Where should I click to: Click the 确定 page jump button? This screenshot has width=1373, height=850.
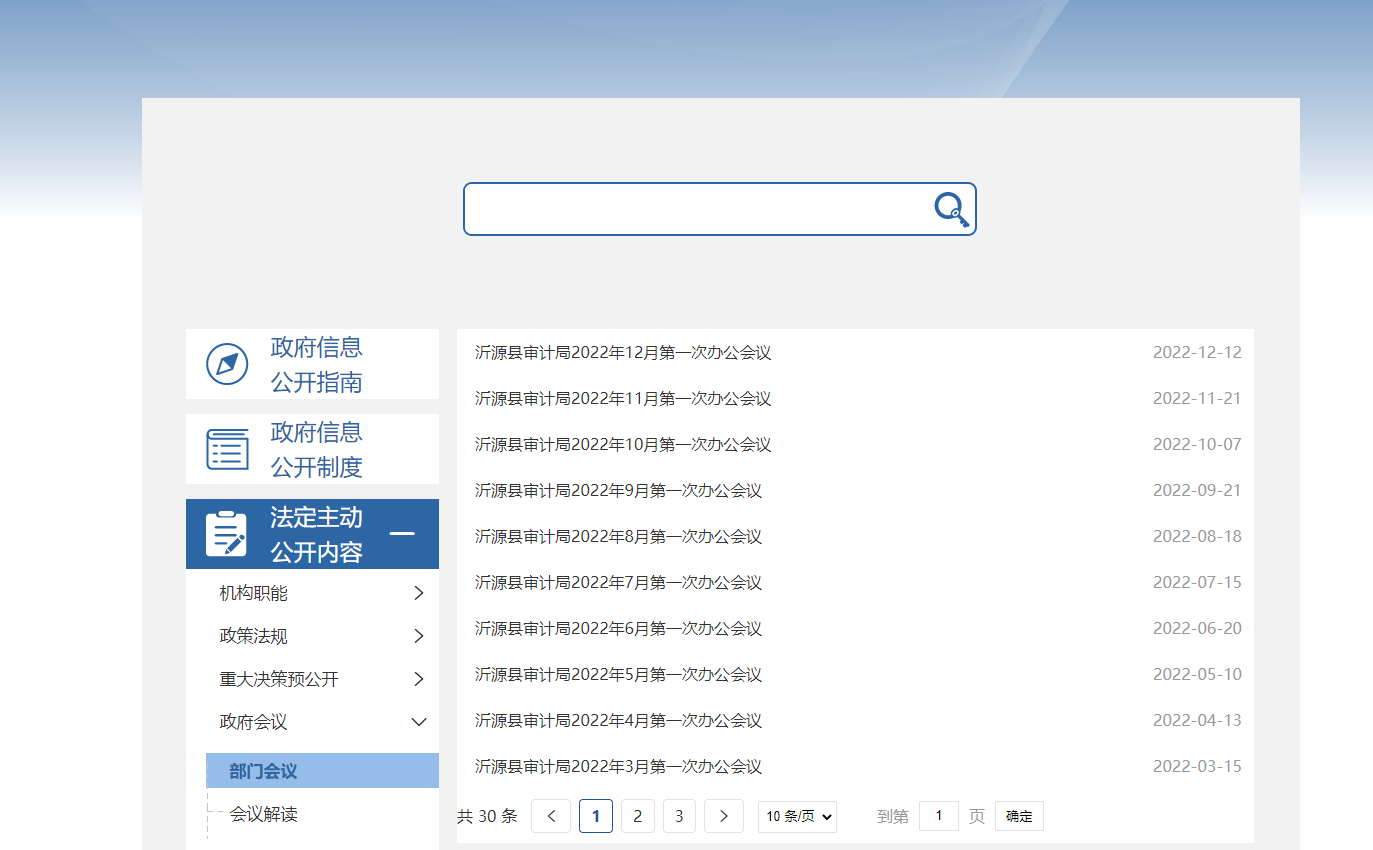1019,816
